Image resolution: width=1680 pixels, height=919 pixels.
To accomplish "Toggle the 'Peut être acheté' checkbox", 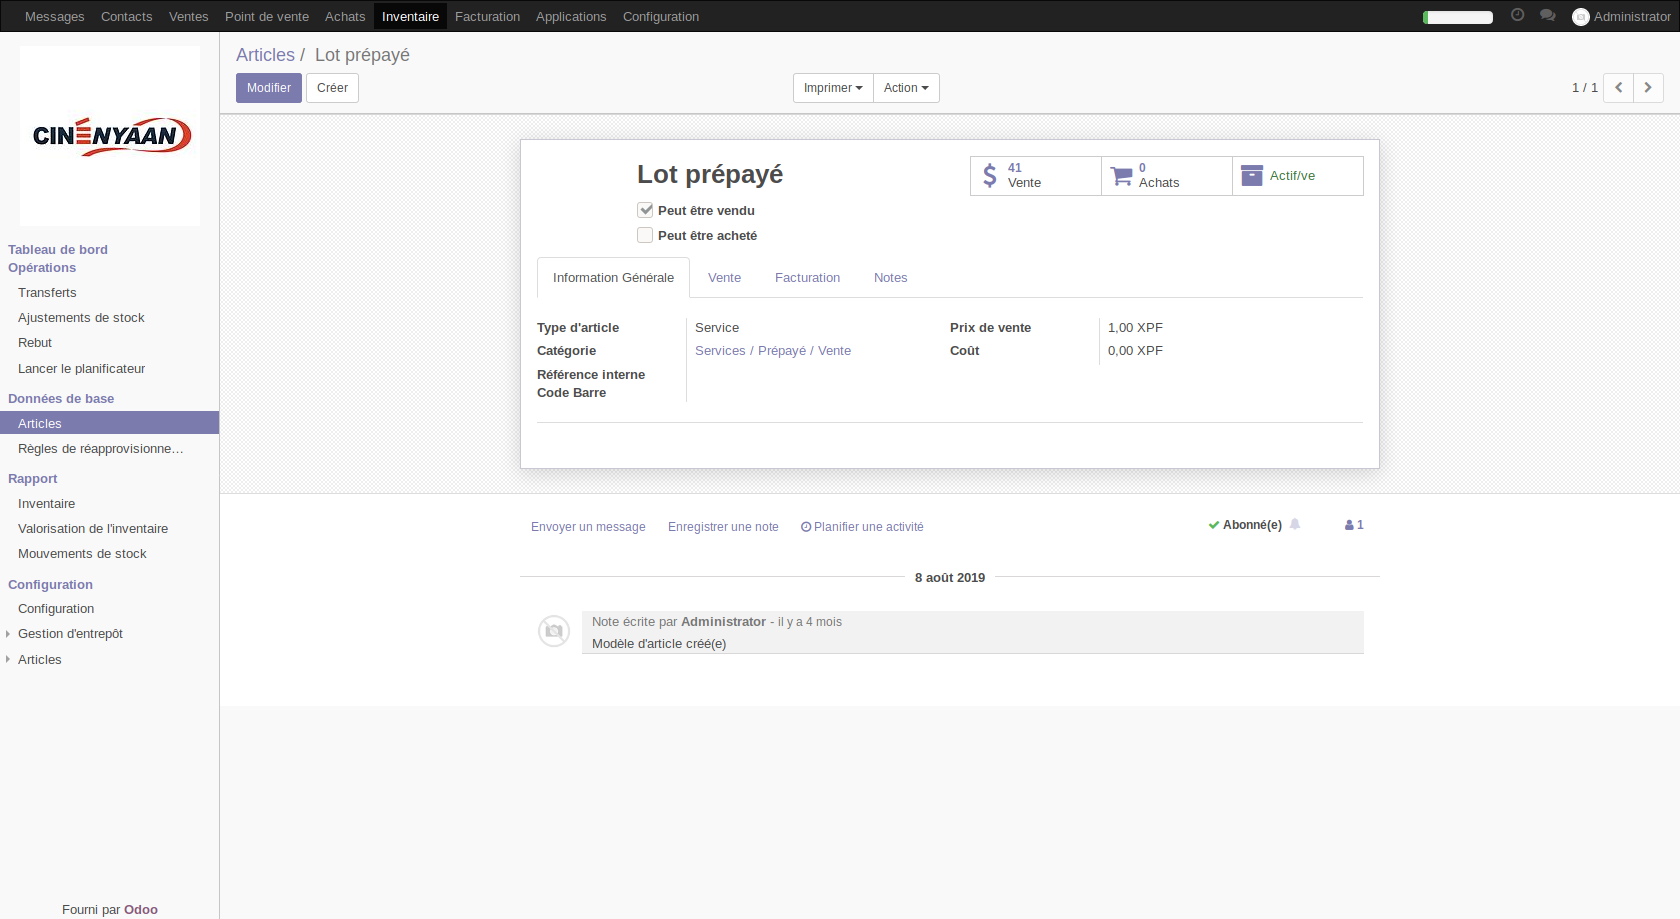I will pyautogui.click(x=645, y=235).
